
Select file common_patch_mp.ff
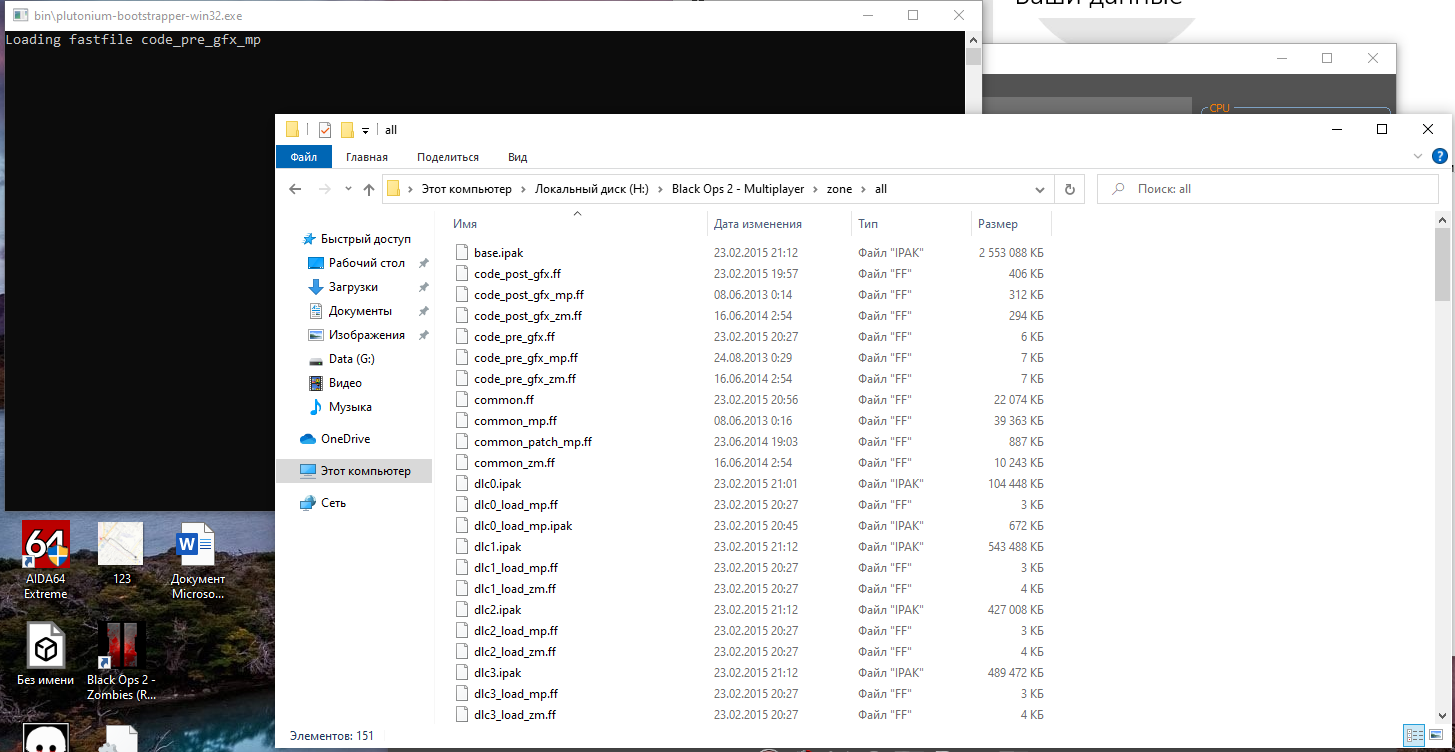(x=533, y=442)
